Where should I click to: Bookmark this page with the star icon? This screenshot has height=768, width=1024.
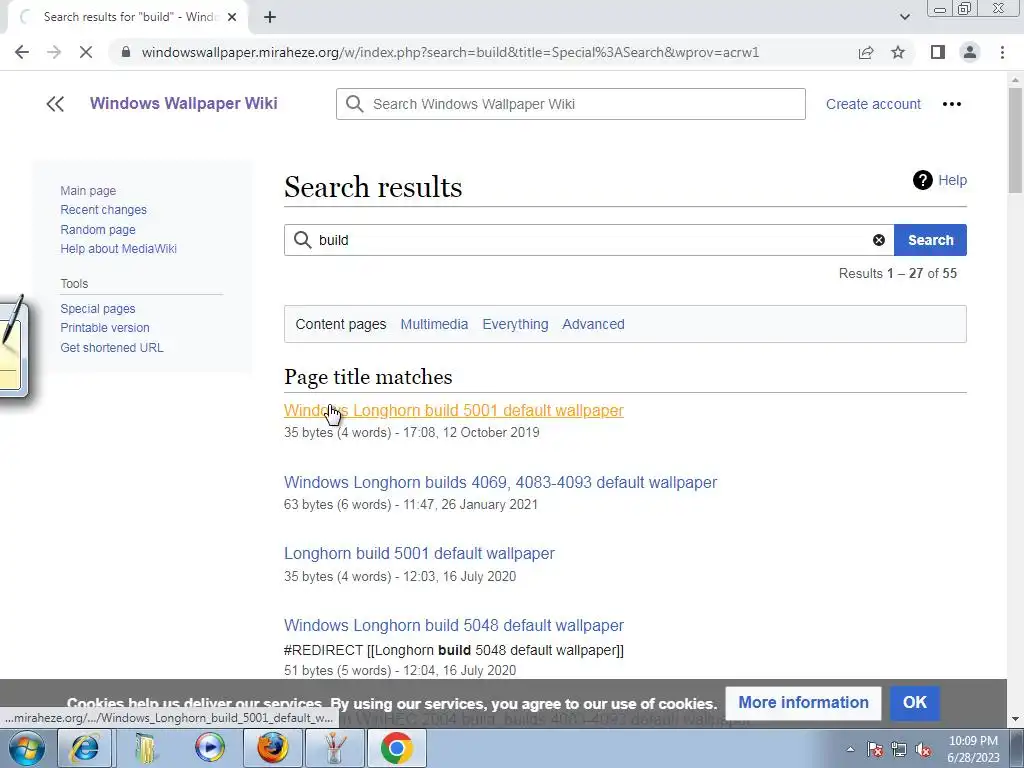[x=898, y=52]
